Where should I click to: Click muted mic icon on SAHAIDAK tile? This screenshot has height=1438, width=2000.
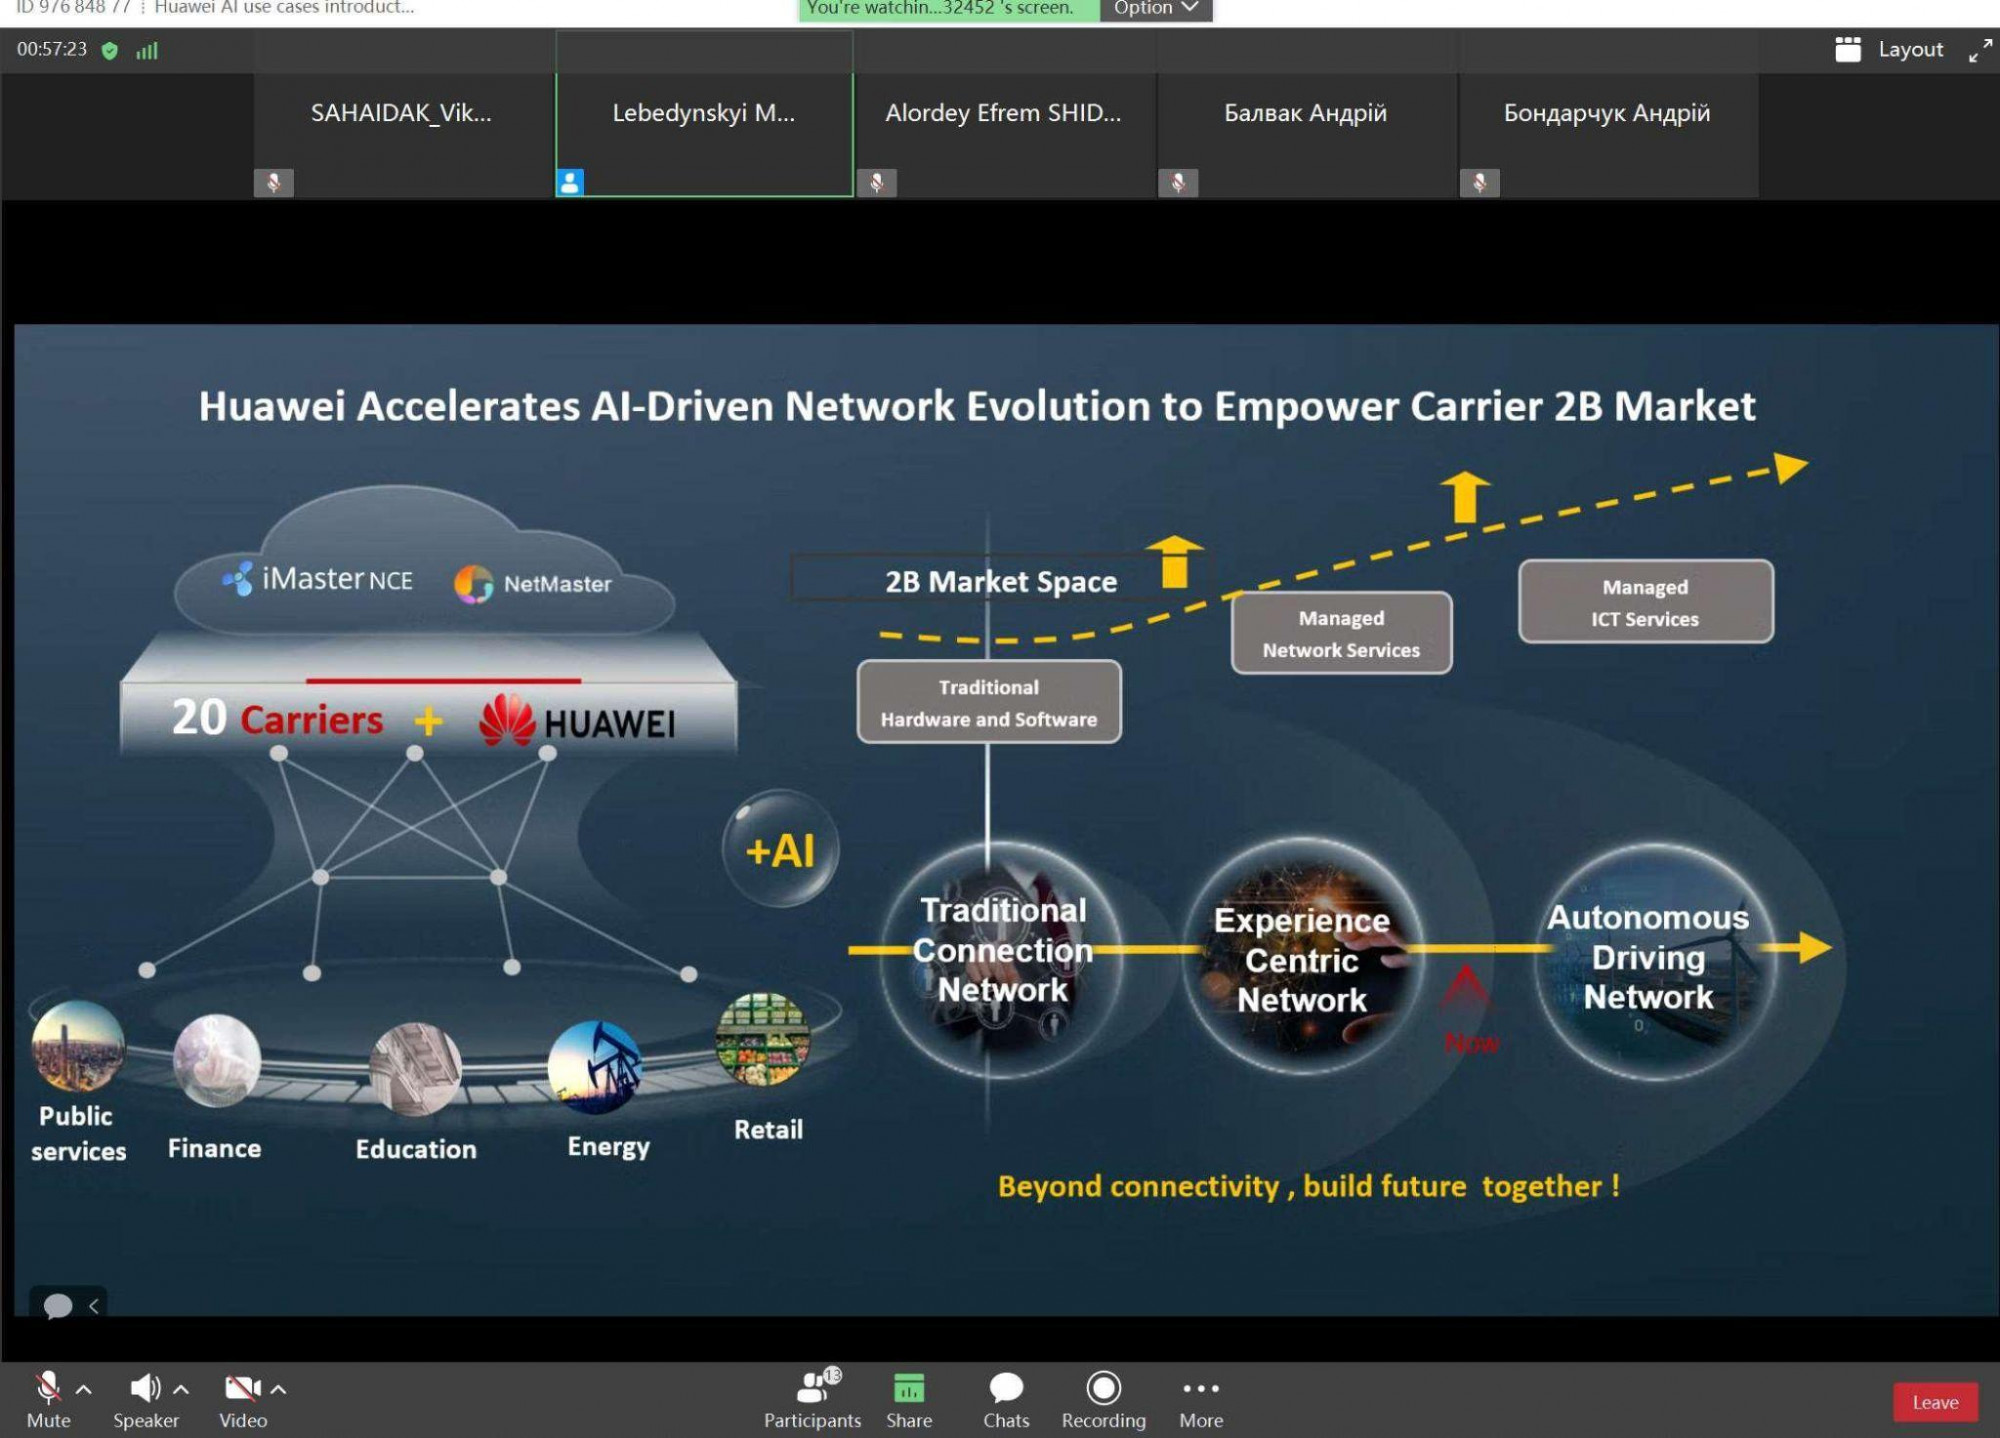tap(273, 183)
